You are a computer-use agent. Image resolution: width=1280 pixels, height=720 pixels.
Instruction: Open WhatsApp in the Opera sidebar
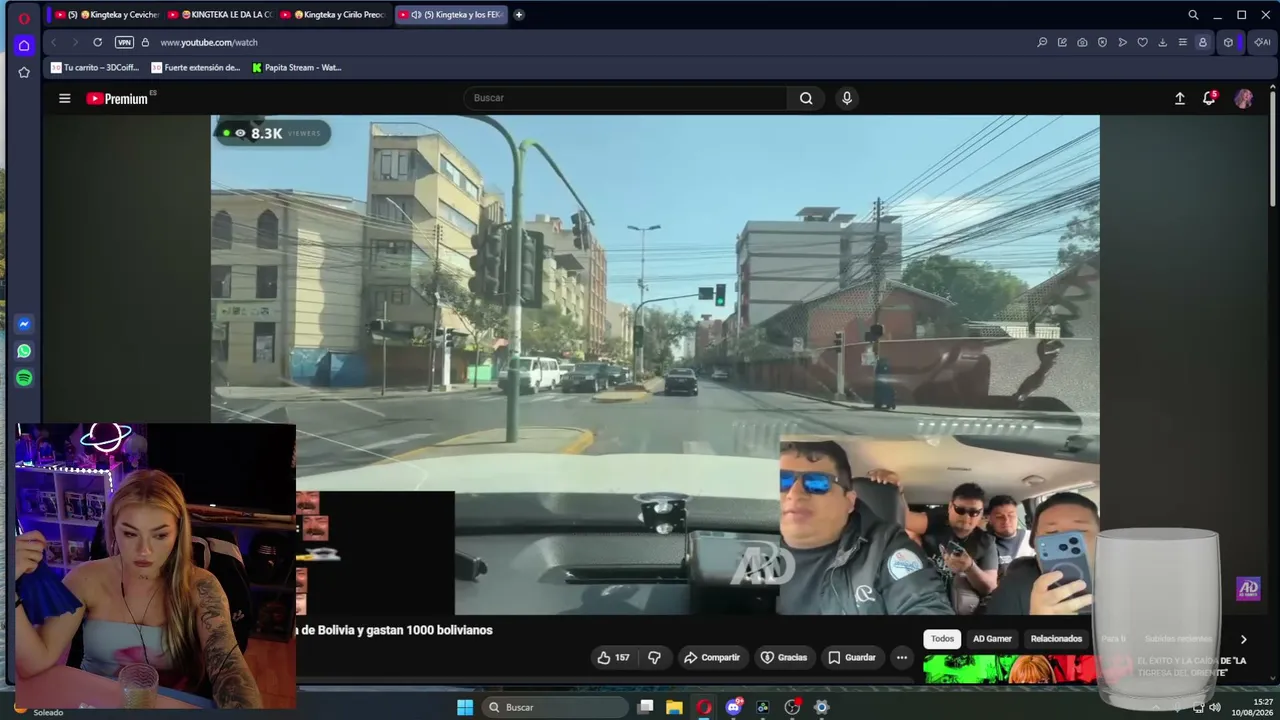pos(24,351)
